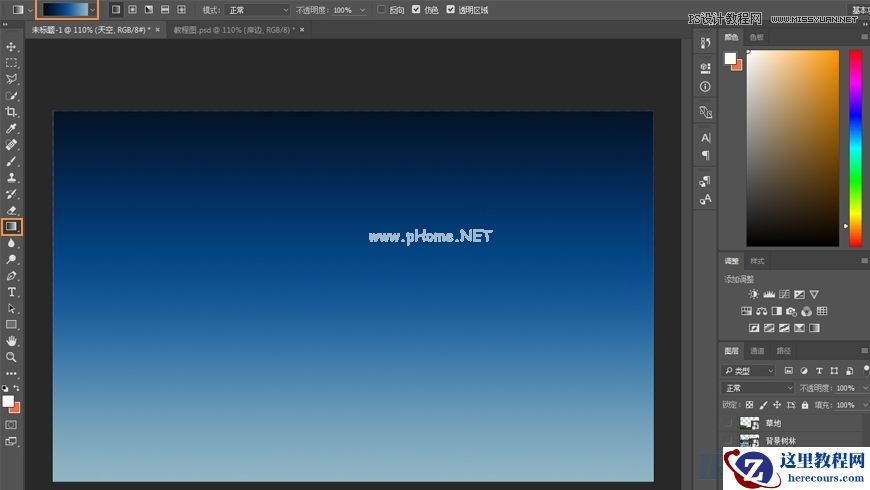Open layer 填充 fill value arrow
The height and width of the screenshot is (490, 870).
point(865,405)
